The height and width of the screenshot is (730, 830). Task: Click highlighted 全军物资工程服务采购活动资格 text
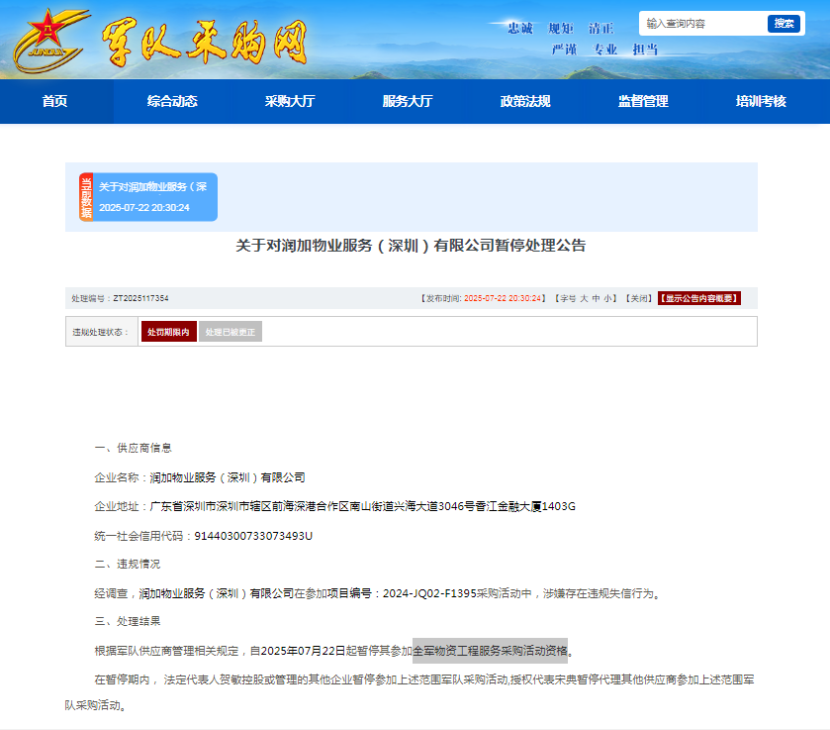pyautogui.click(x=490, y=651)
